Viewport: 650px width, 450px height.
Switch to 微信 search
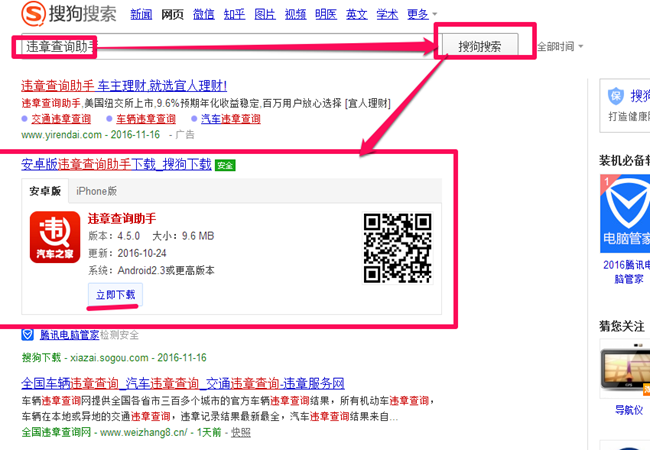point(204,15)
